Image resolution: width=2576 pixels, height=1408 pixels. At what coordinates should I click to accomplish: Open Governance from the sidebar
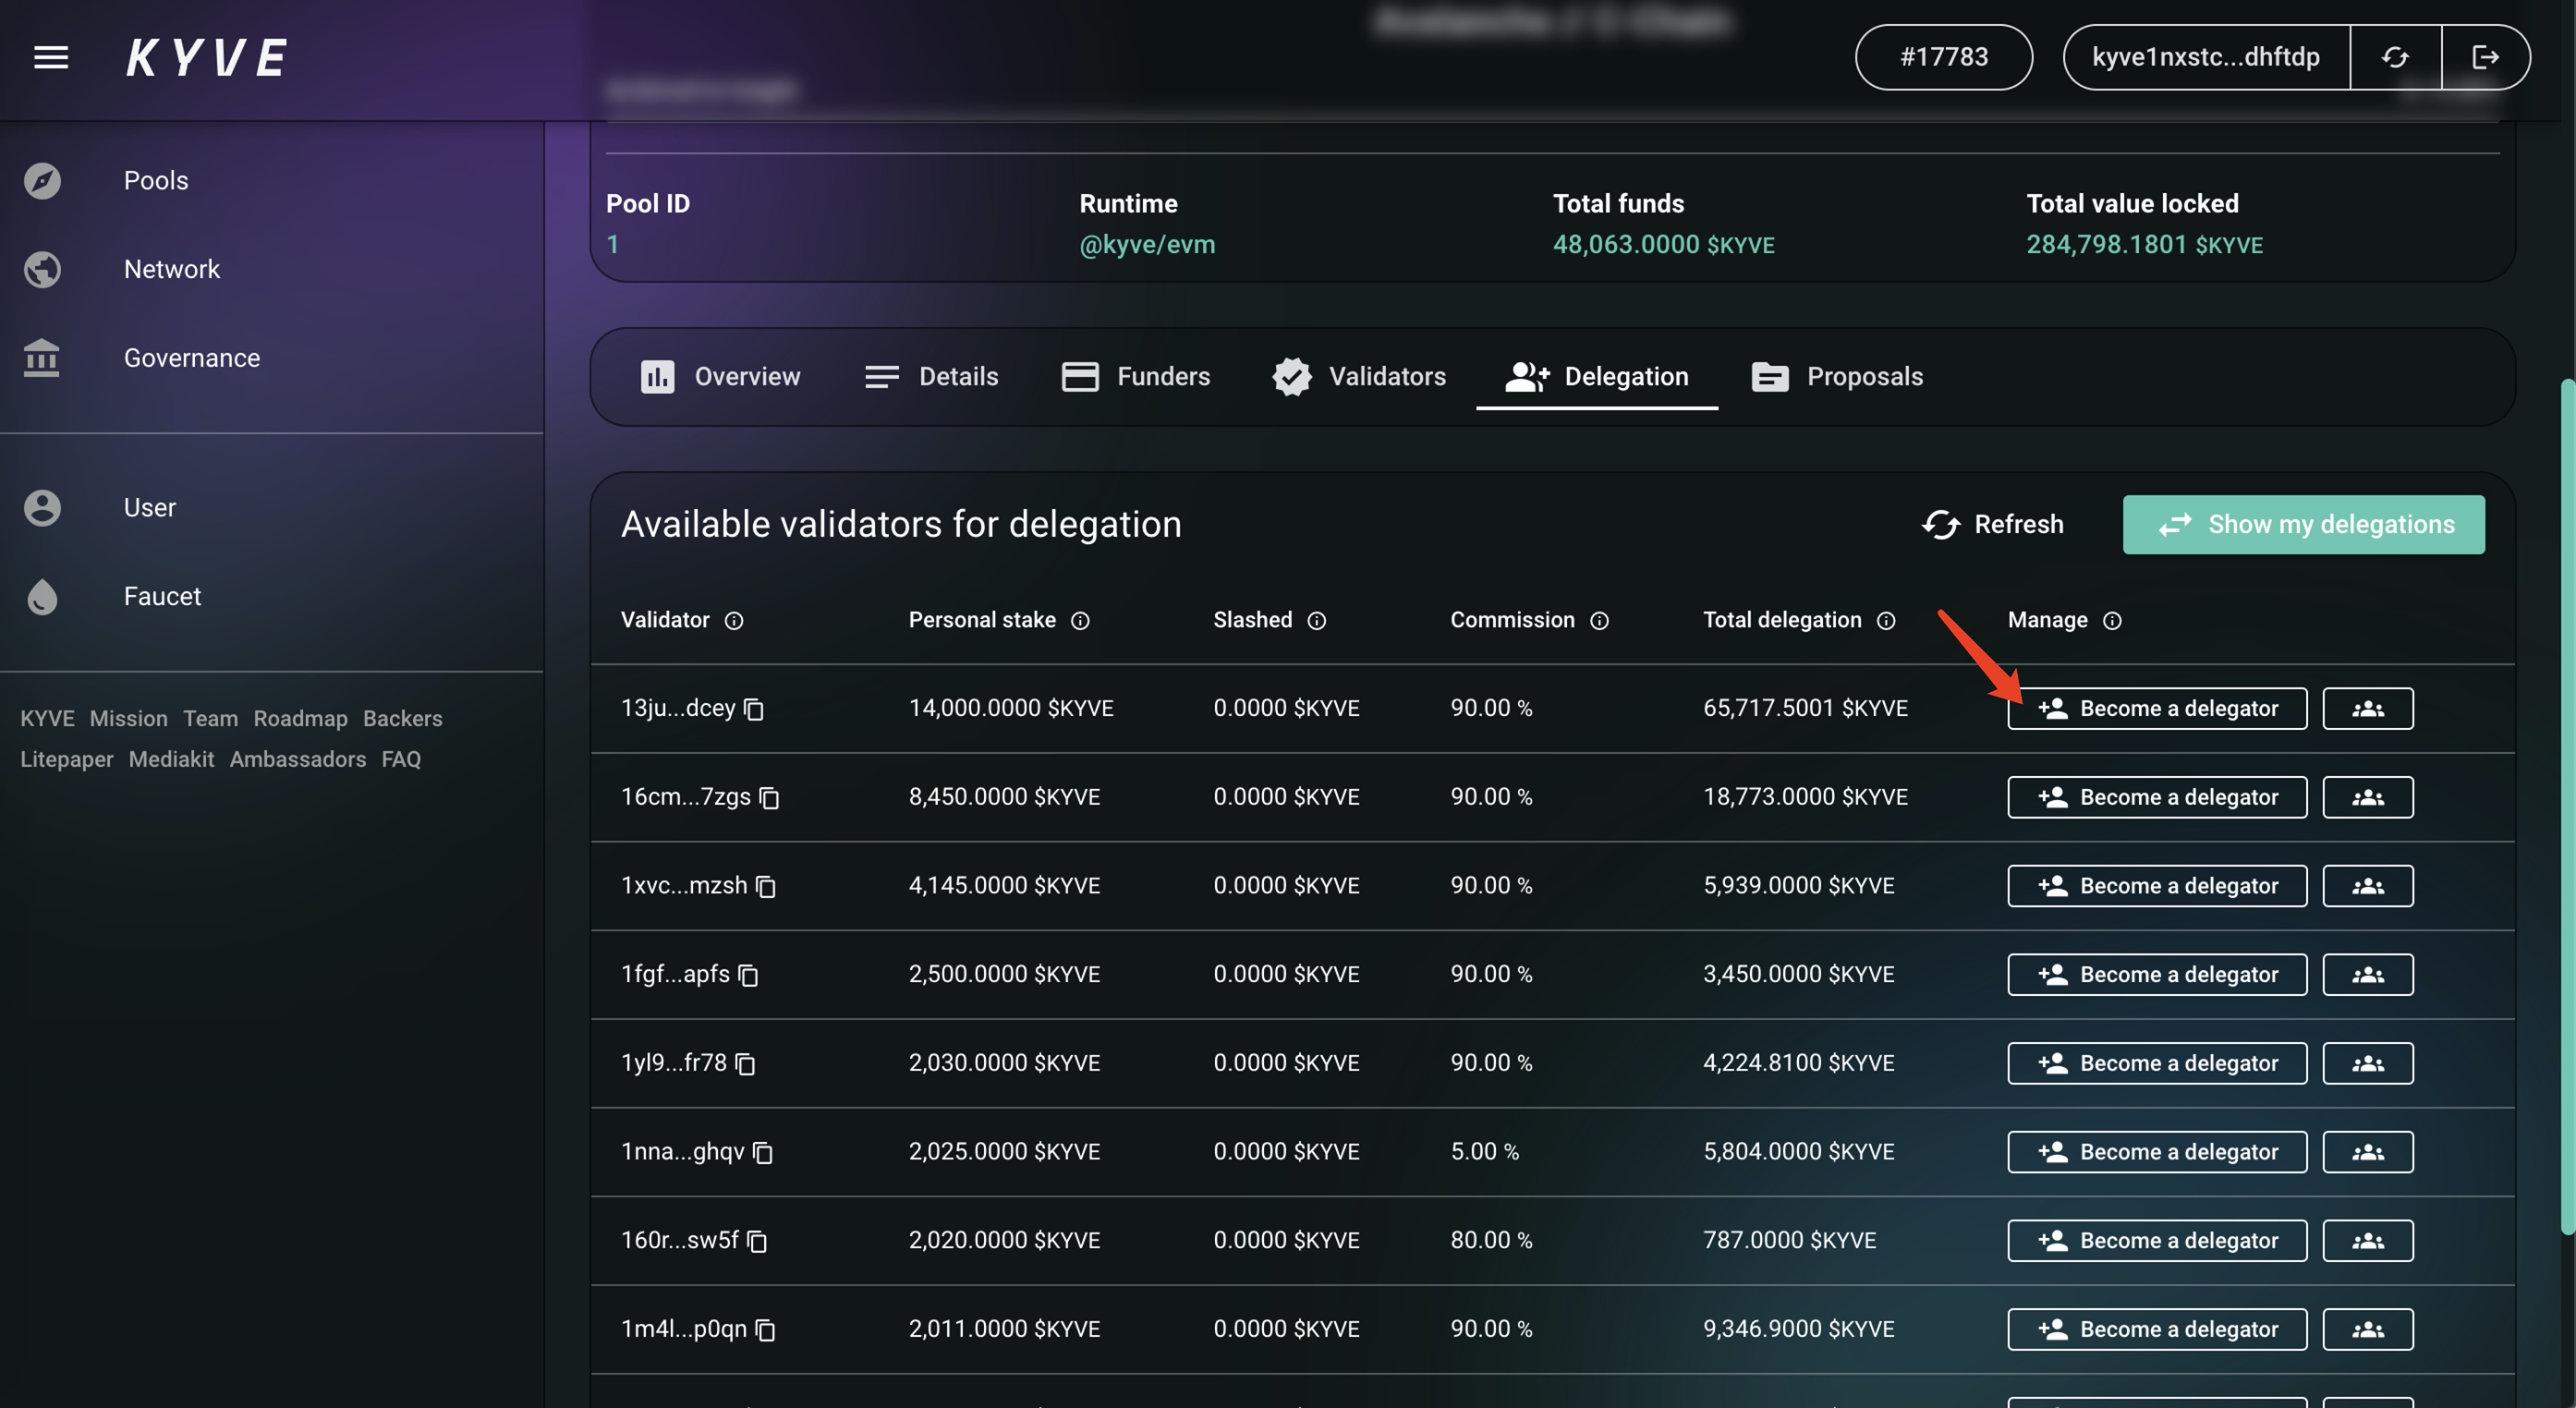[191, 358]
